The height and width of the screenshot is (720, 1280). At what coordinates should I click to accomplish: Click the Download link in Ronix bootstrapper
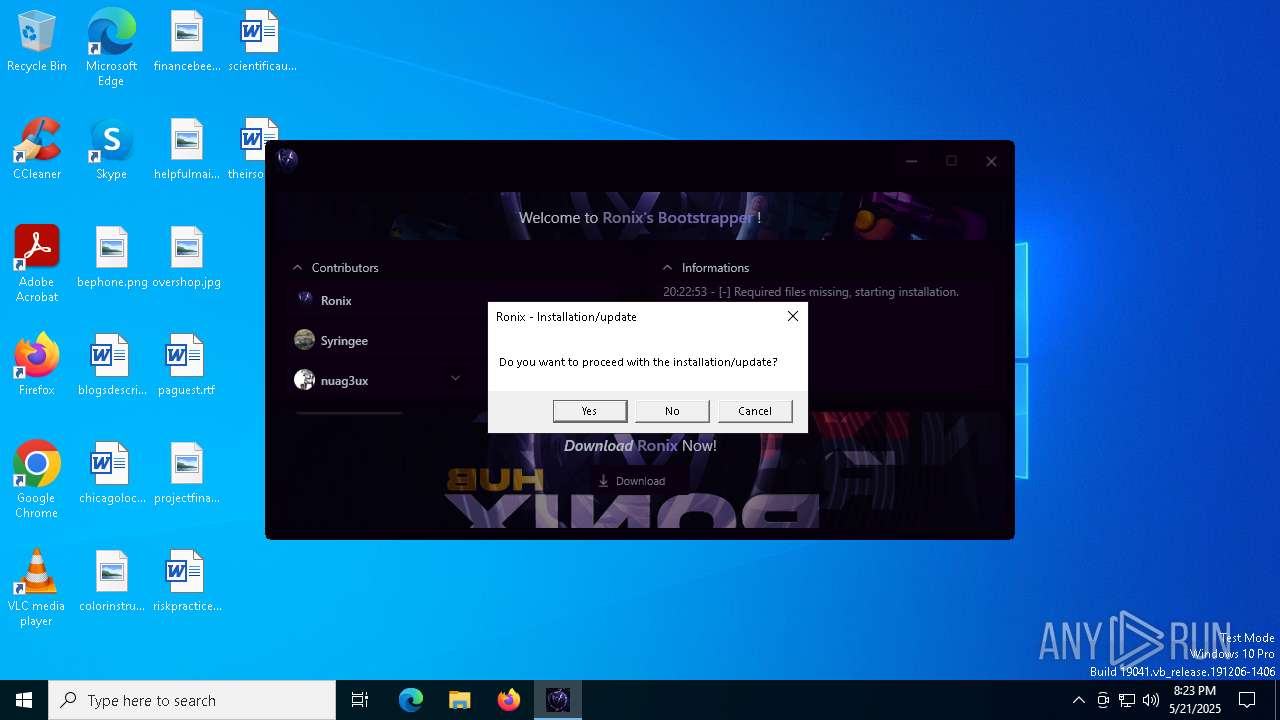[x=631, y=481]
